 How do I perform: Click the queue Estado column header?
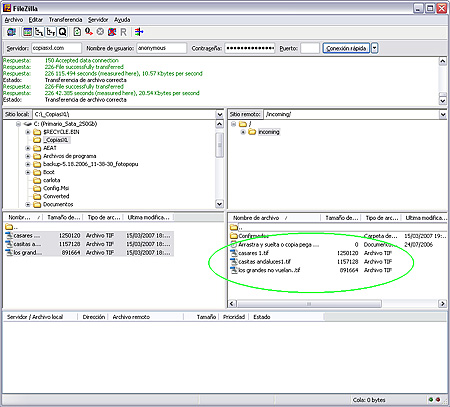point(287,317)
